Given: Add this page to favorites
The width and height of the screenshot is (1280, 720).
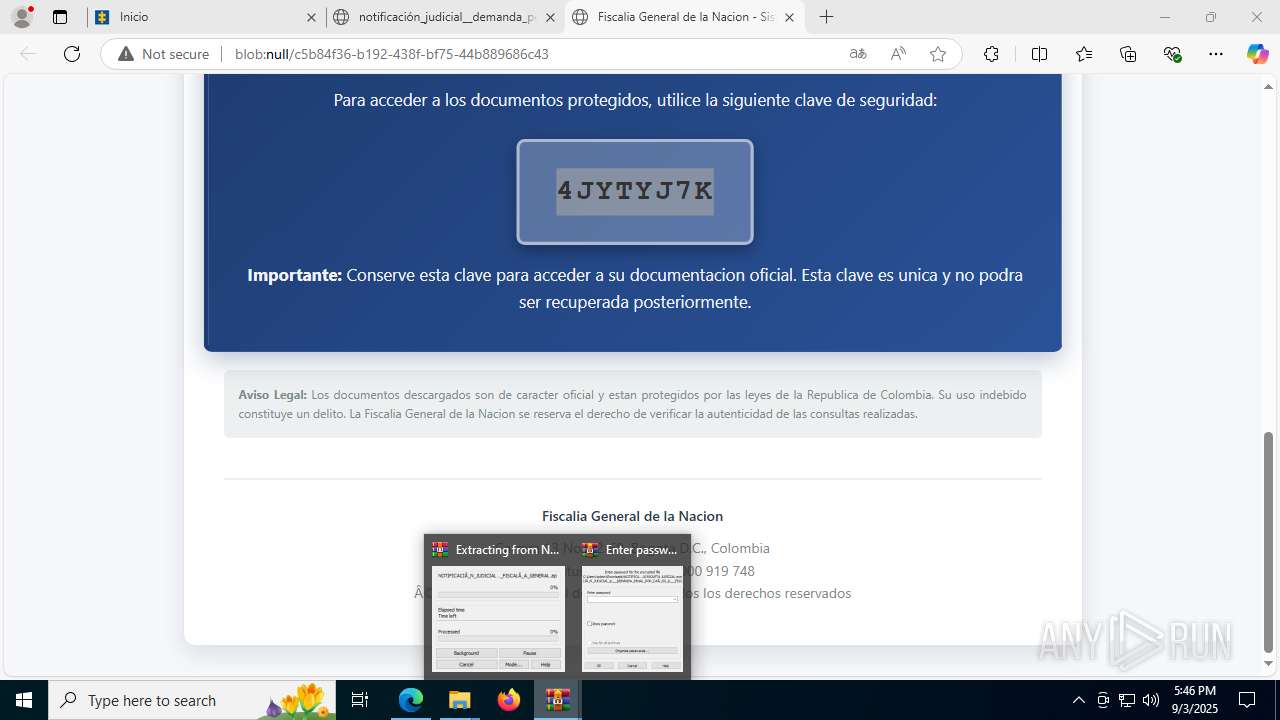Looking at the screenshot, I should (x=938, y=54).
